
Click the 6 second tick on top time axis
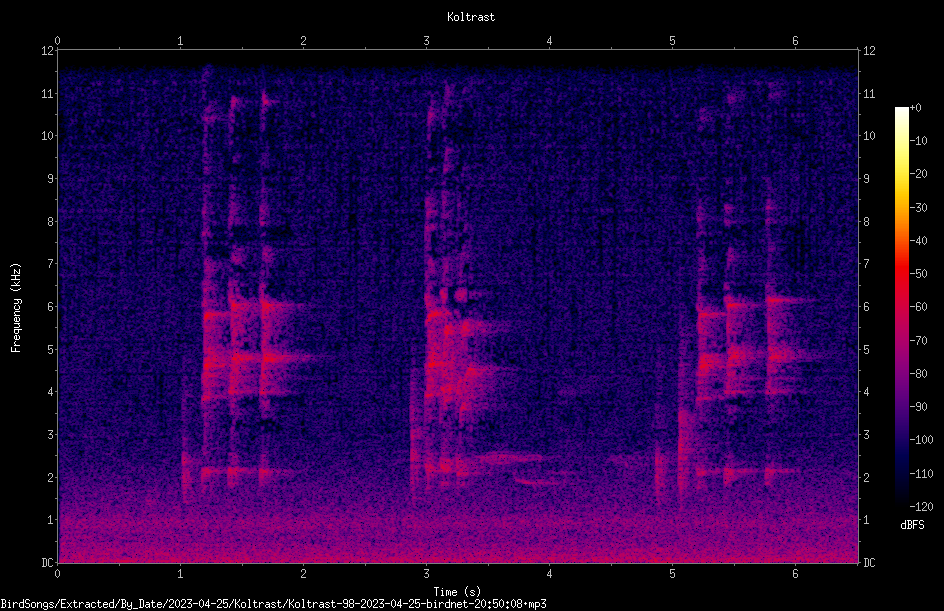(795, 41)
